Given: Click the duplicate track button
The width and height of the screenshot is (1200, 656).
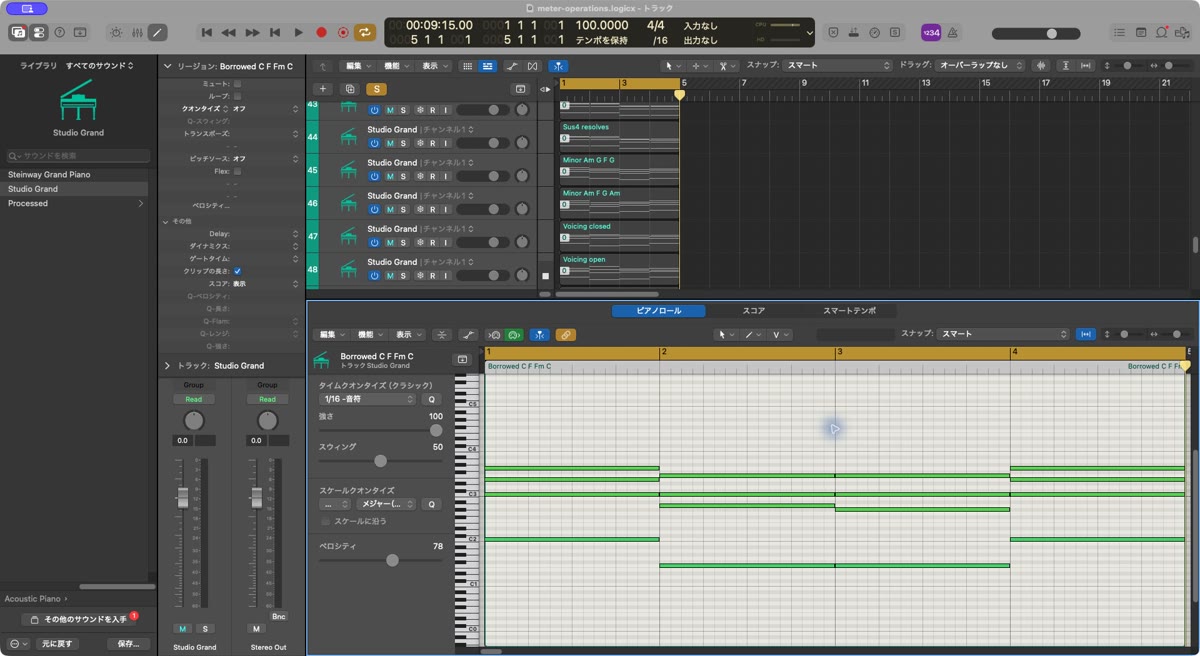Looking at the screenshot, I should pyautogui.click(x=349, y=89).
